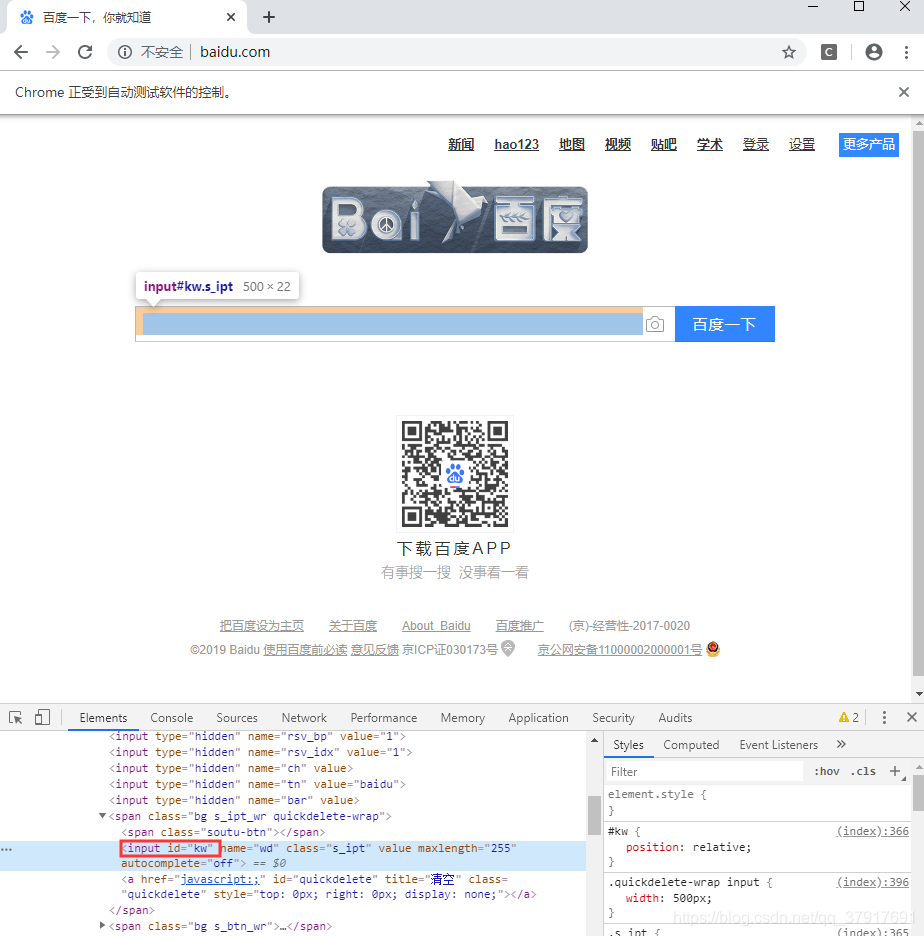This screenshot has width=924, height=936.
Task: Open the 学术 link
Action: [x=710, y=144]
